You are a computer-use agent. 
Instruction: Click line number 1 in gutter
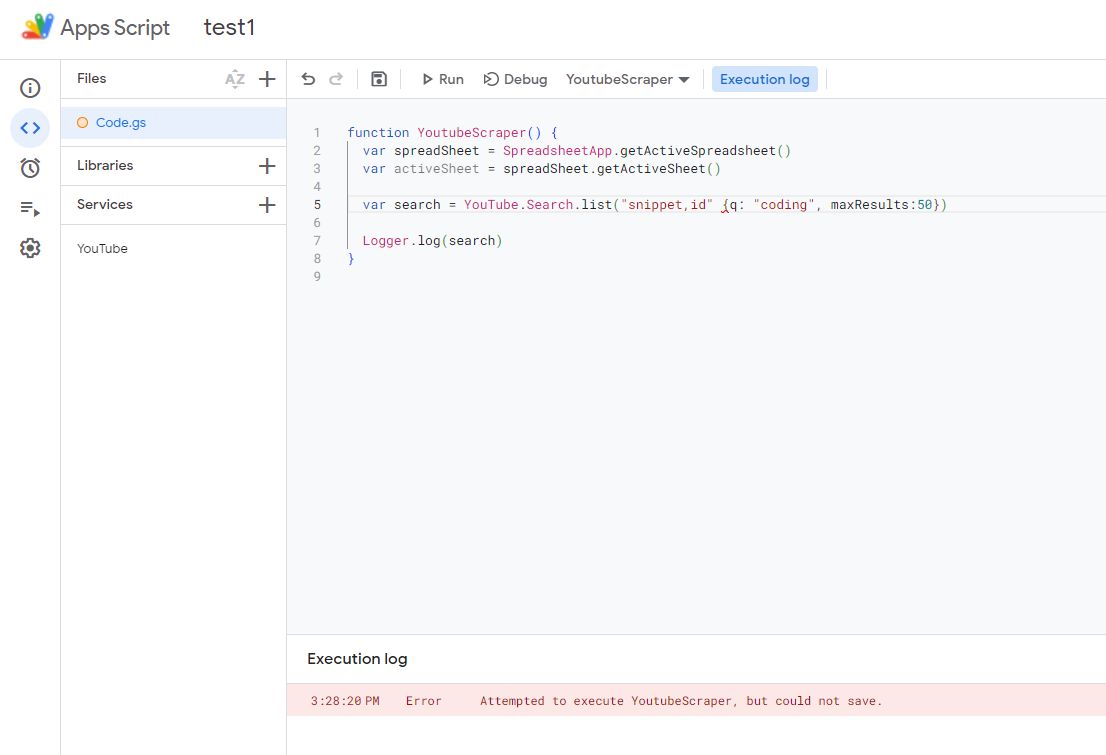coord(317,133)
